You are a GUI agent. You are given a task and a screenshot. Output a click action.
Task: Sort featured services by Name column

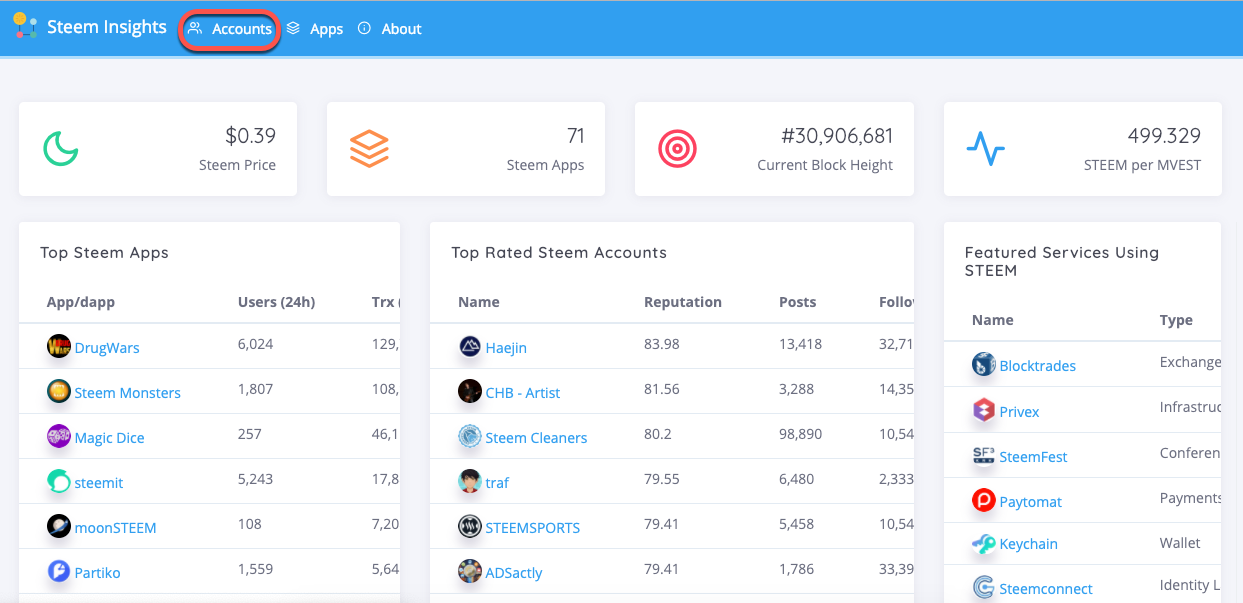993,320
